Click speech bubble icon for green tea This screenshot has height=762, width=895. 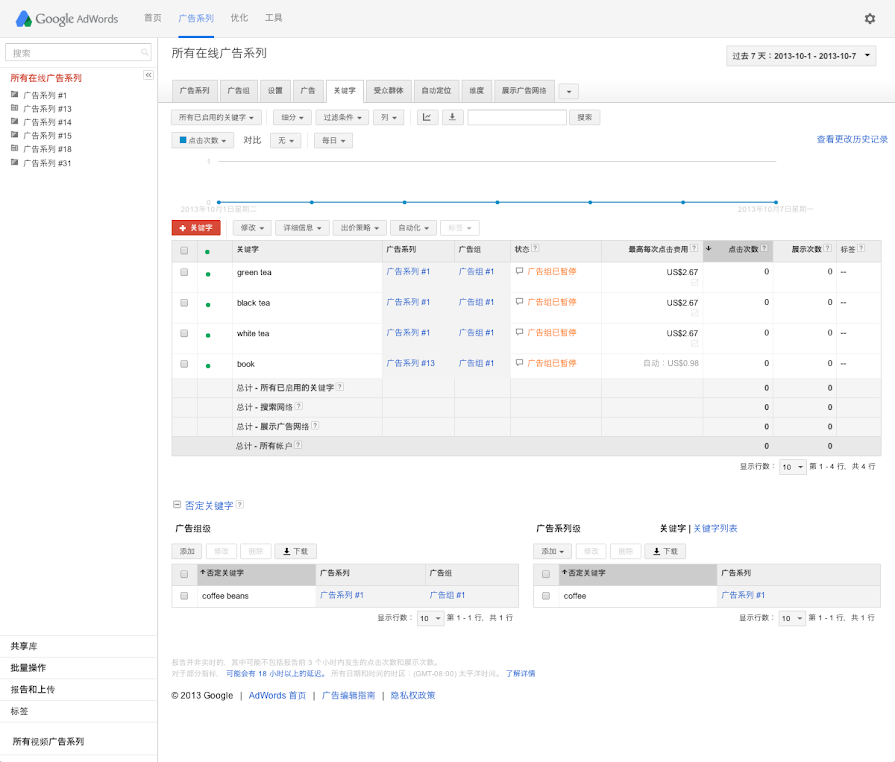point(519,271)
